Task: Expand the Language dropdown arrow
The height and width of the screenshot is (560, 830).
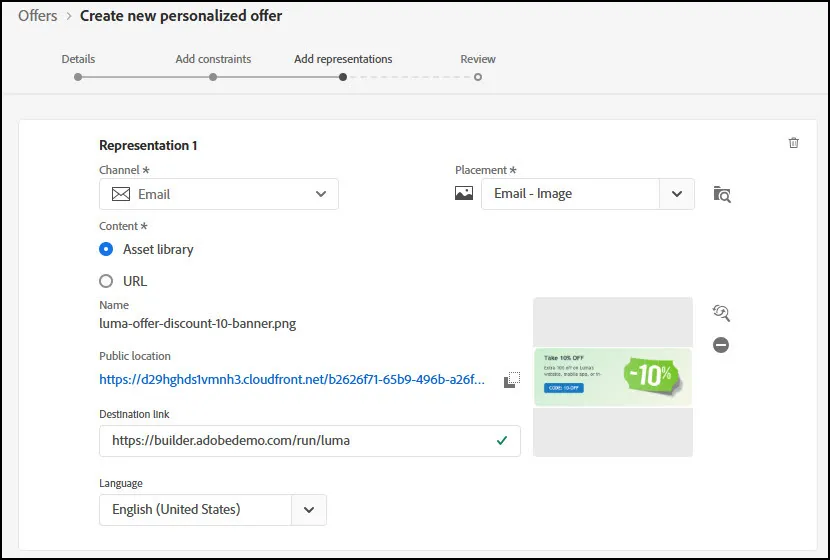Action: pyautogui.click(x=309, y=510)
